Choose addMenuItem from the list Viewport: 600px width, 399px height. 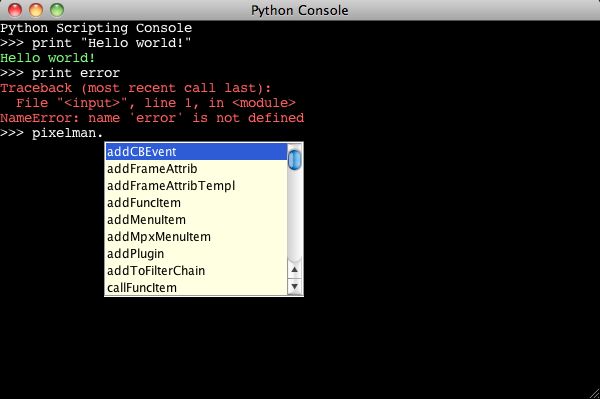tap(196, 220)
